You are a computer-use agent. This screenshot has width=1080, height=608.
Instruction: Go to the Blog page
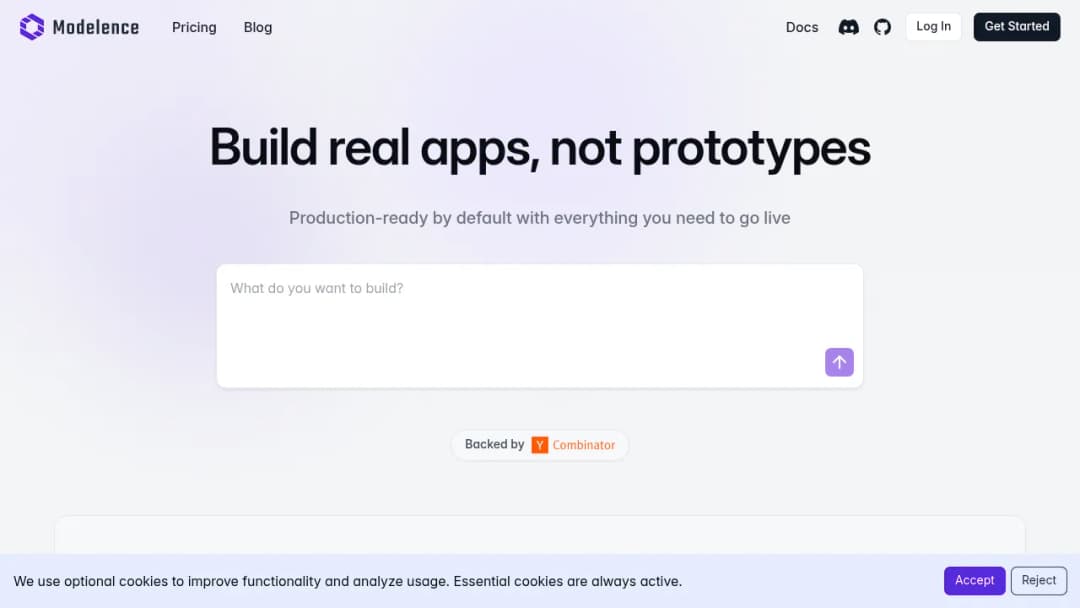click(x=258, y=27)
